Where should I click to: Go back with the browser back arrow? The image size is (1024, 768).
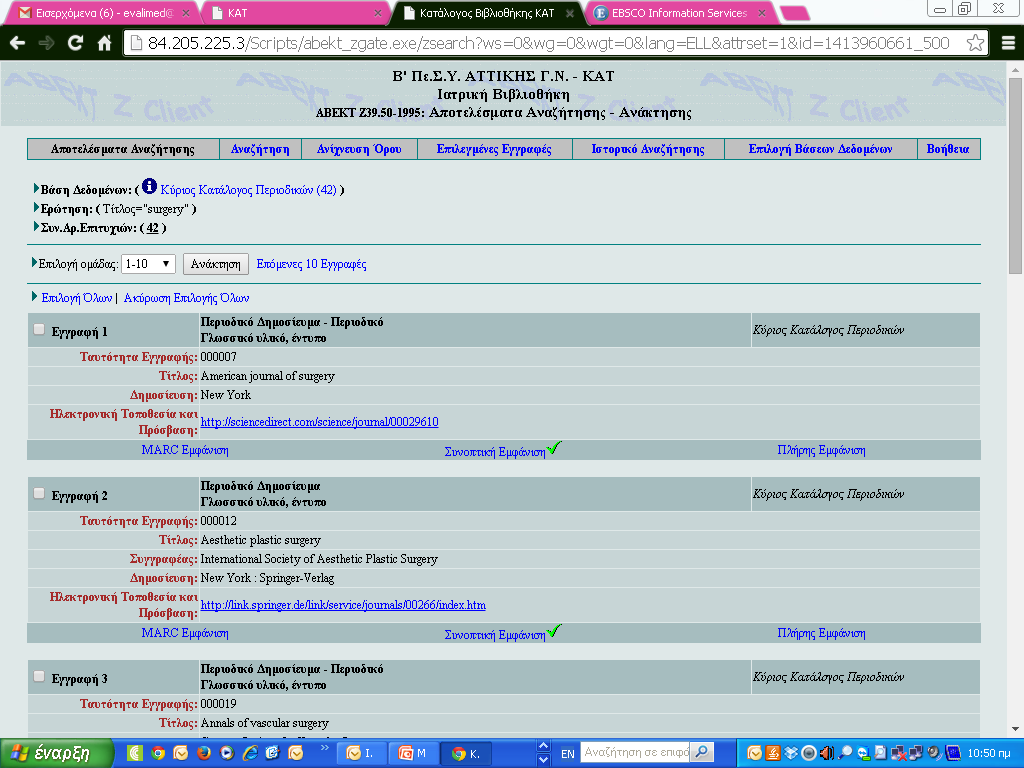18,43
